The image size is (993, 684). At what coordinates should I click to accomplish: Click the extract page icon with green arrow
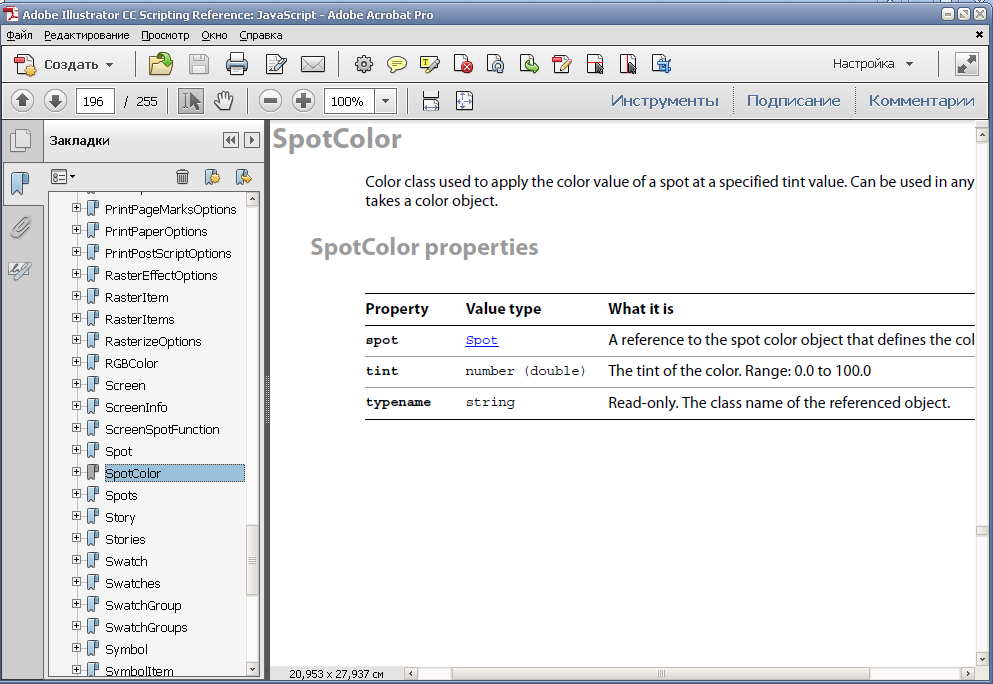(x=529, y=64)
